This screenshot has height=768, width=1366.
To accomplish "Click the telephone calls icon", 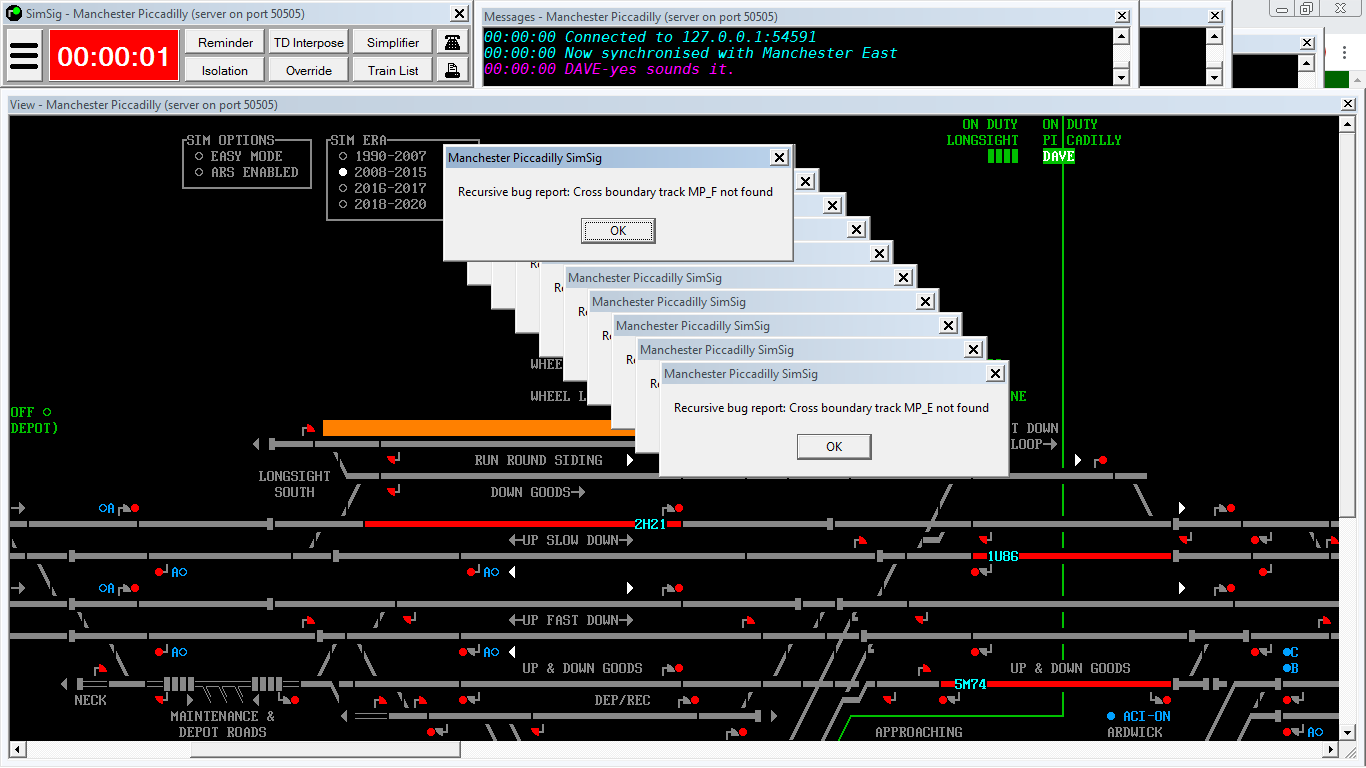I will (x=453, y=42).
